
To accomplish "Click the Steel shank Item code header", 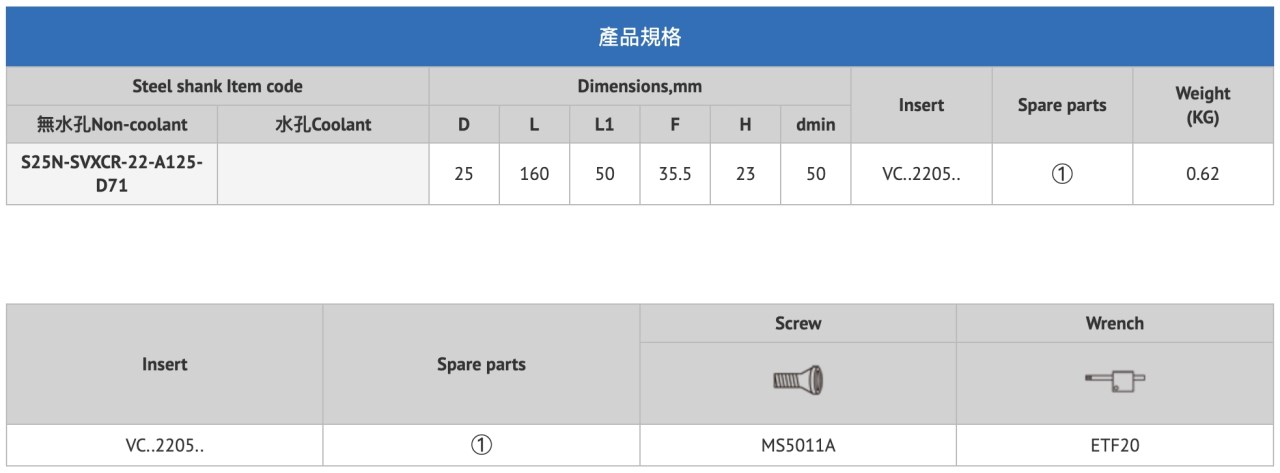I will [217, 86].
